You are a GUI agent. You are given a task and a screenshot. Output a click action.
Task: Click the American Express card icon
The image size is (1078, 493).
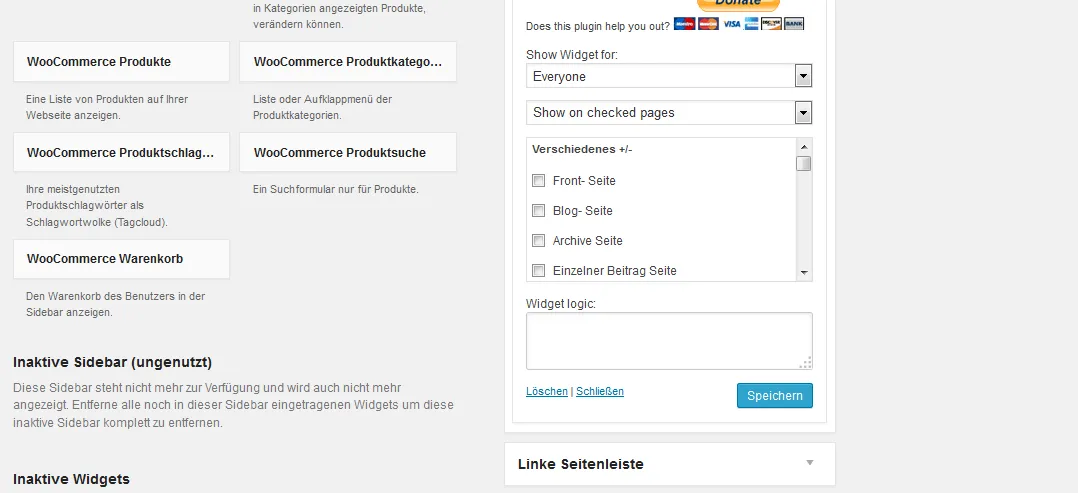(x=751, y=24)
